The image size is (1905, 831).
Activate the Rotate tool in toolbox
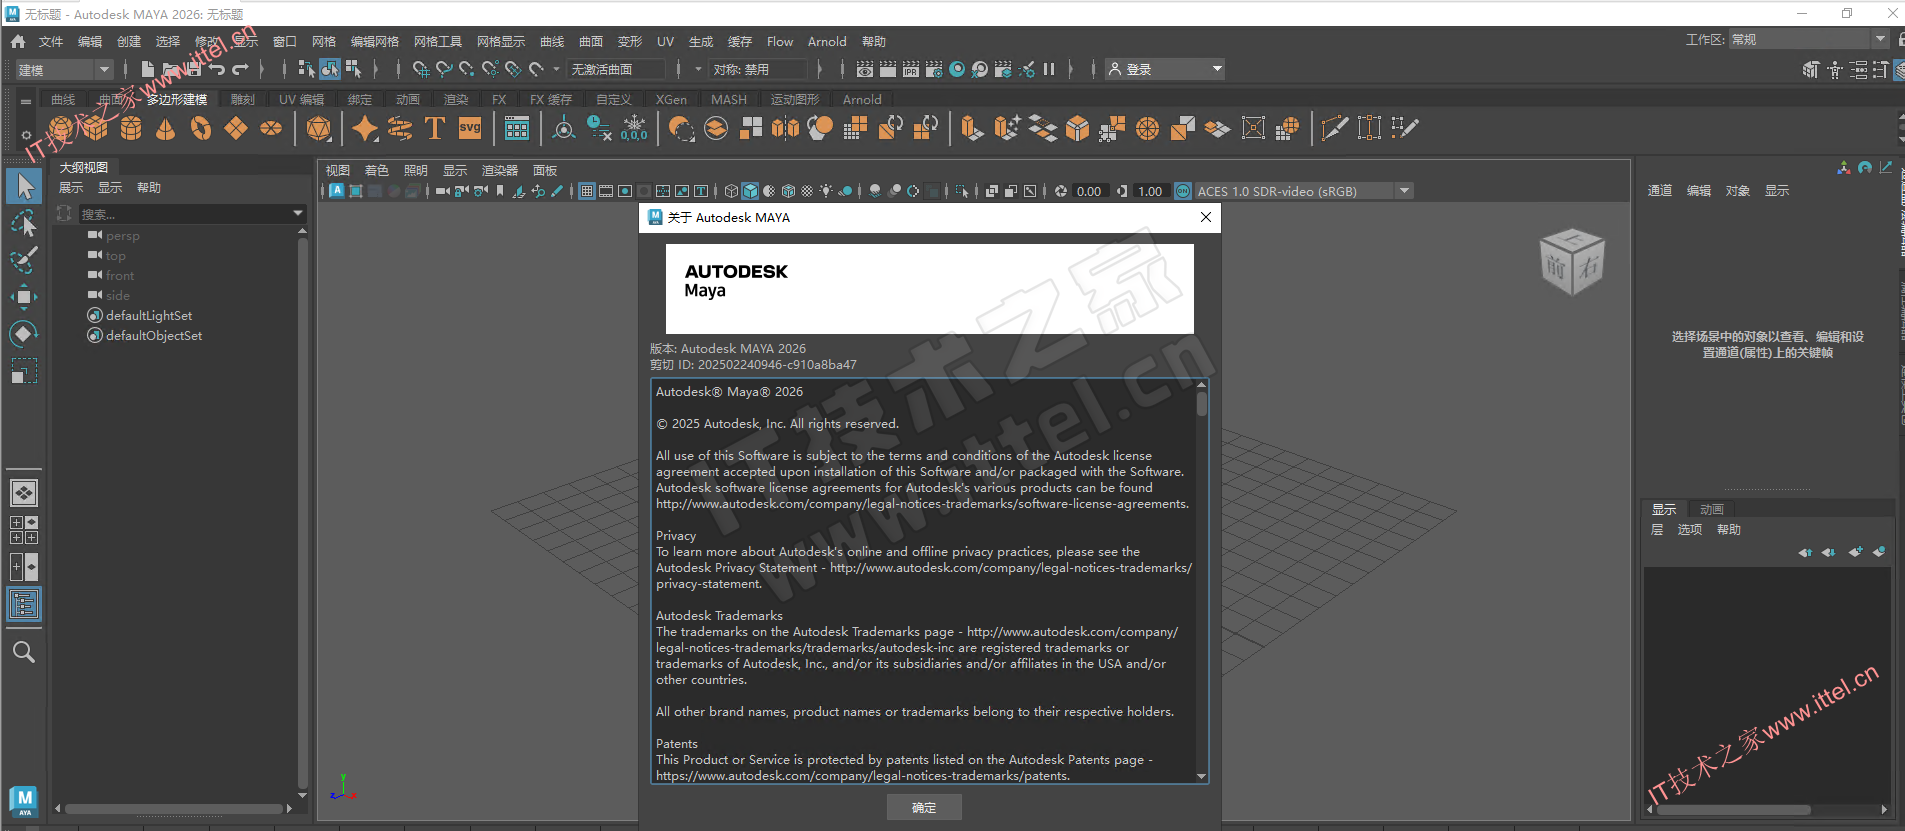(x=24, y=334)
